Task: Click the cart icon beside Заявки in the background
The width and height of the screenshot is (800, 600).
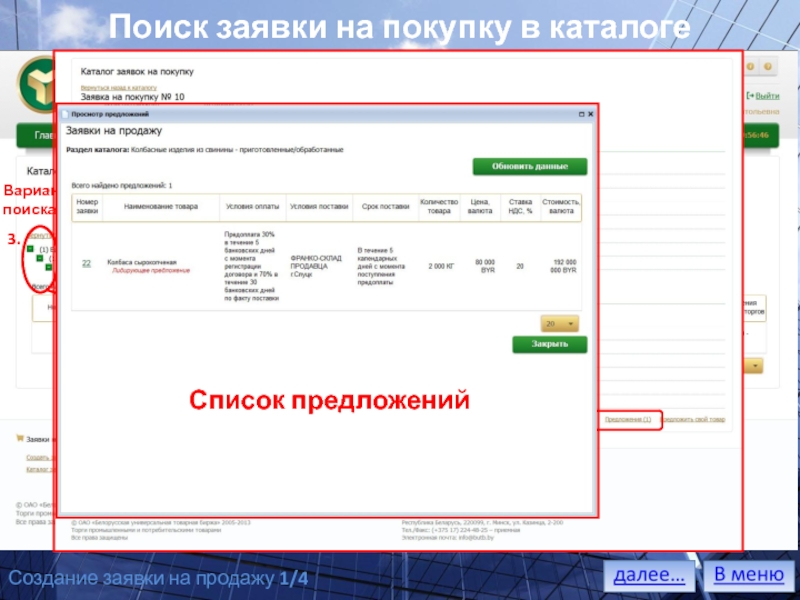Action: [20, 438]
